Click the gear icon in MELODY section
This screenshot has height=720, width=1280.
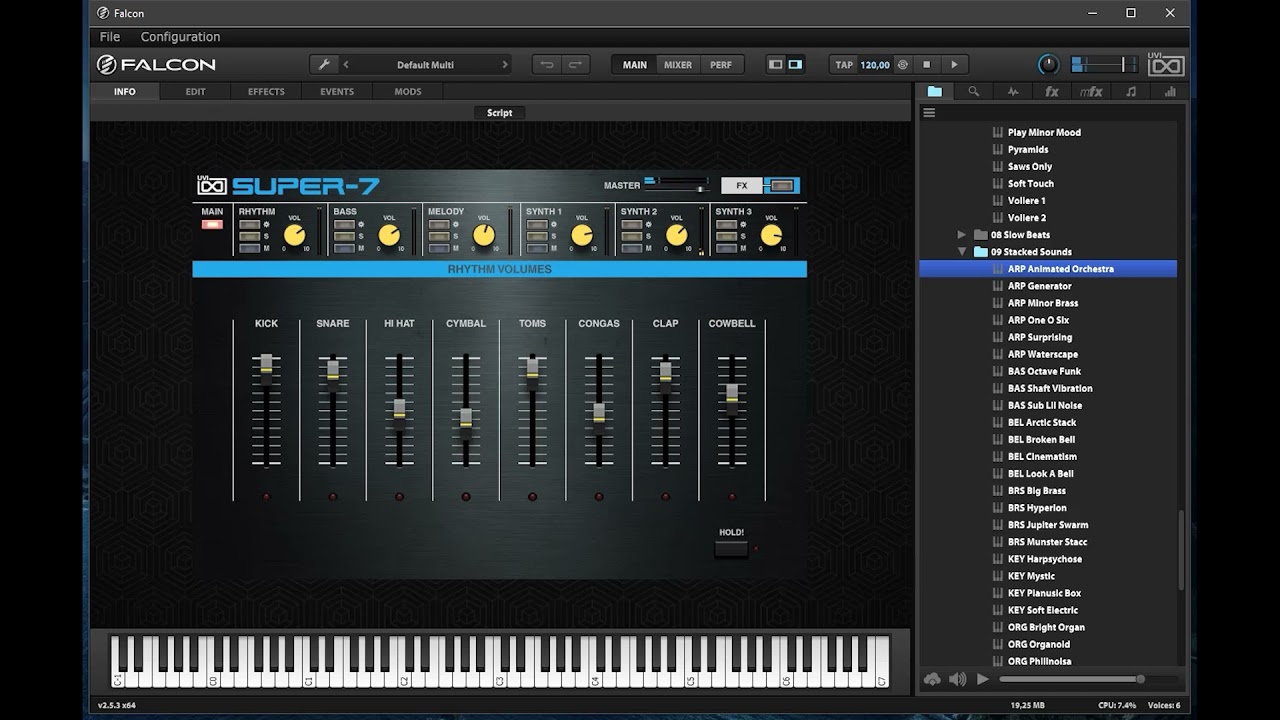click(x=456, y=224)
